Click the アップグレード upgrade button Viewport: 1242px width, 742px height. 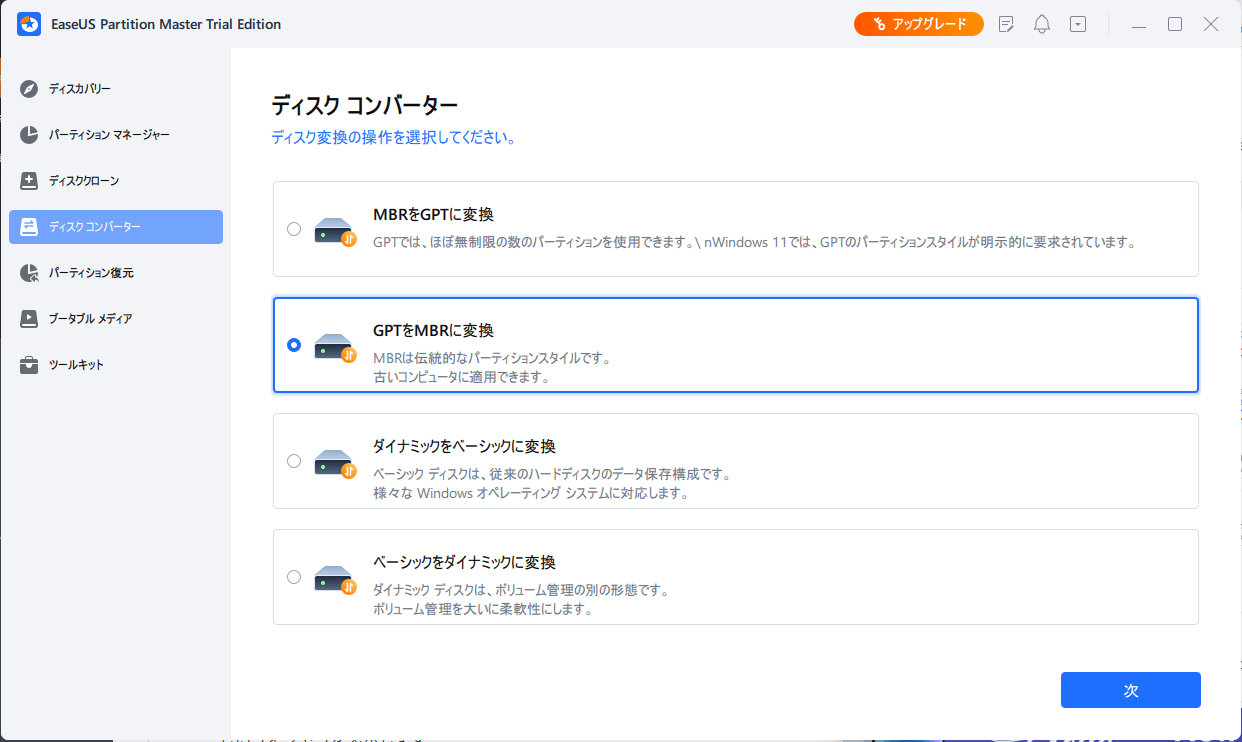click(918, 24)
